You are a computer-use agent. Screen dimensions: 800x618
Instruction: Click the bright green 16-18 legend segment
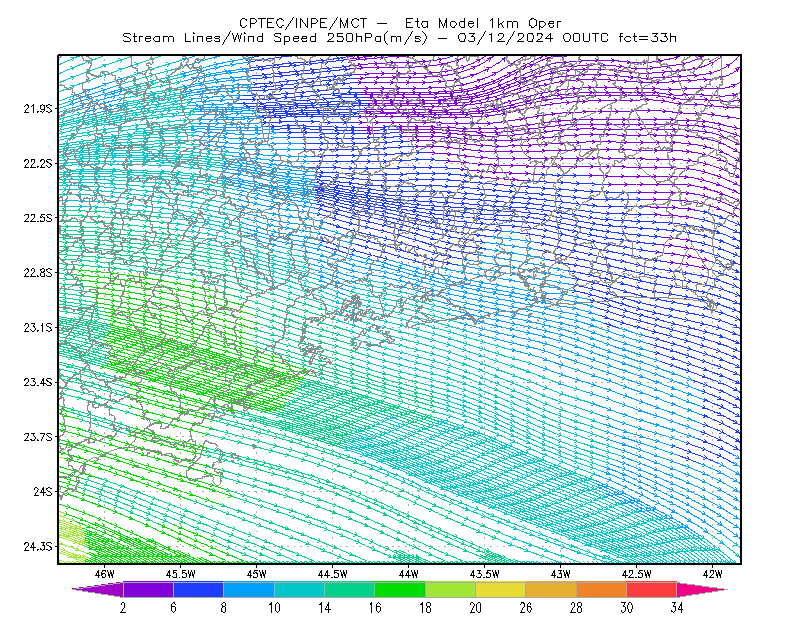coord(400,589)
